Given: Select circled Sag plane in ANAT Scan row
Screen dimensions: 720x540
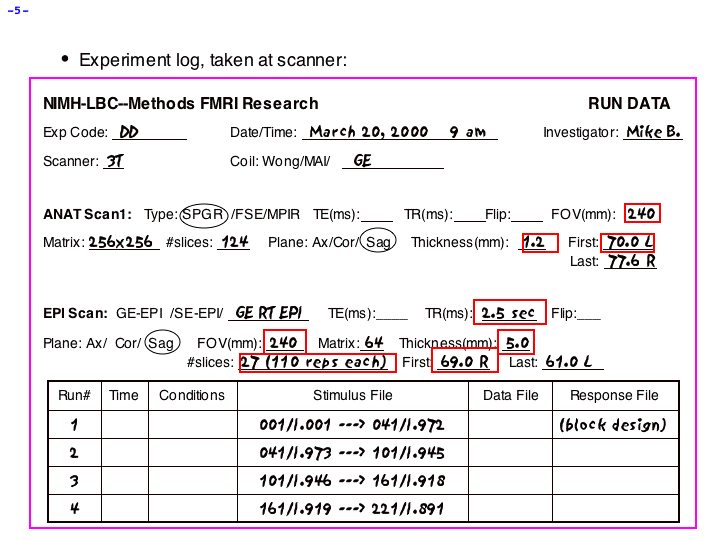Looking at the screenshot, I should coord(378,242).
